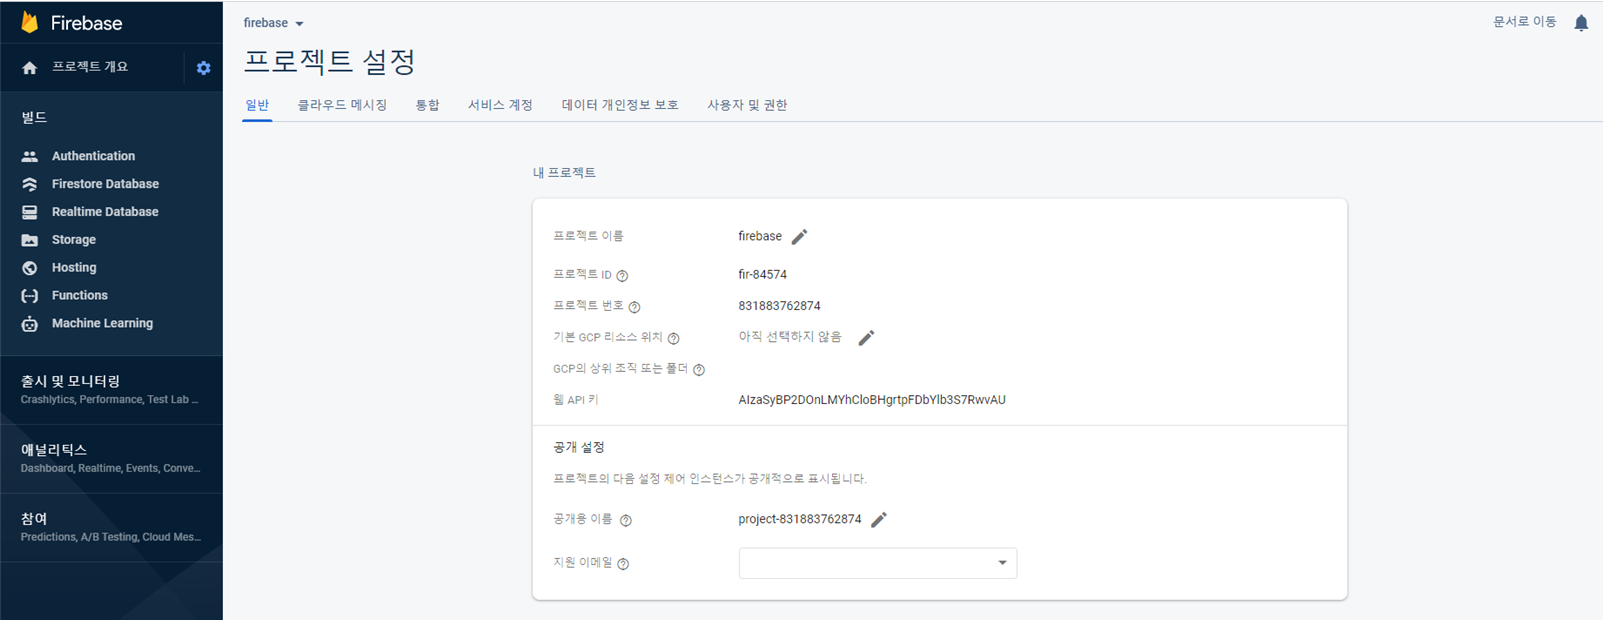Click the Firestore Database icon
Image resolution: width=1604 pixels, height=621 pixels.
[x=30, y=184]
